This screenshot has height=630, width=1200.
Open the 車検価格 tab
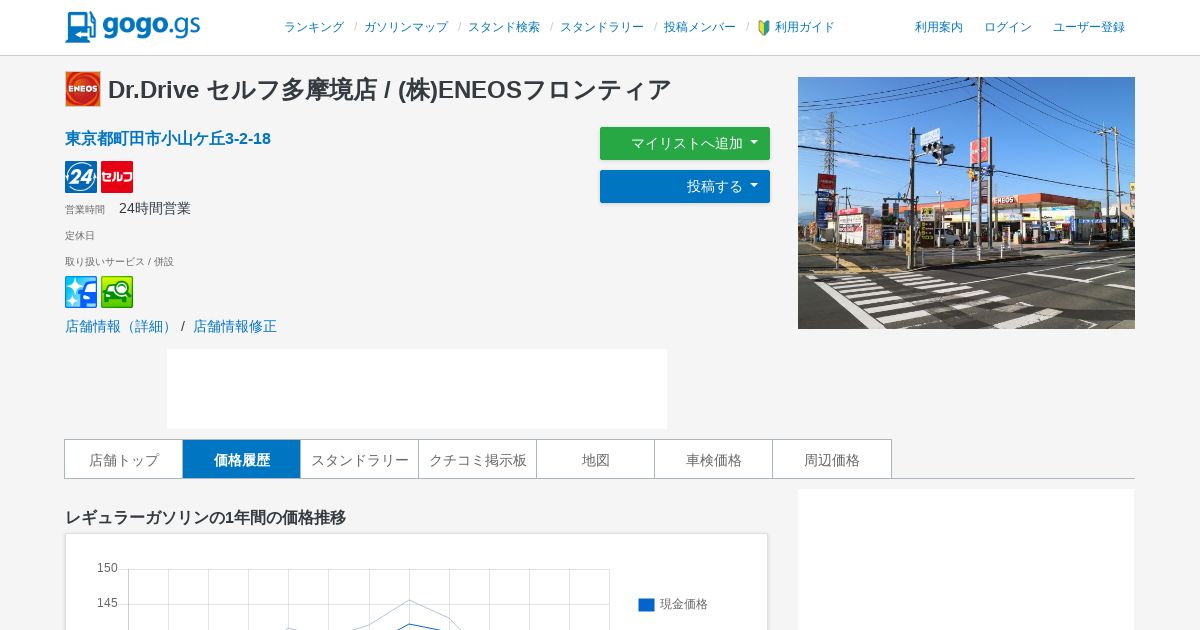pyautogui.click(x=714, y=459)
